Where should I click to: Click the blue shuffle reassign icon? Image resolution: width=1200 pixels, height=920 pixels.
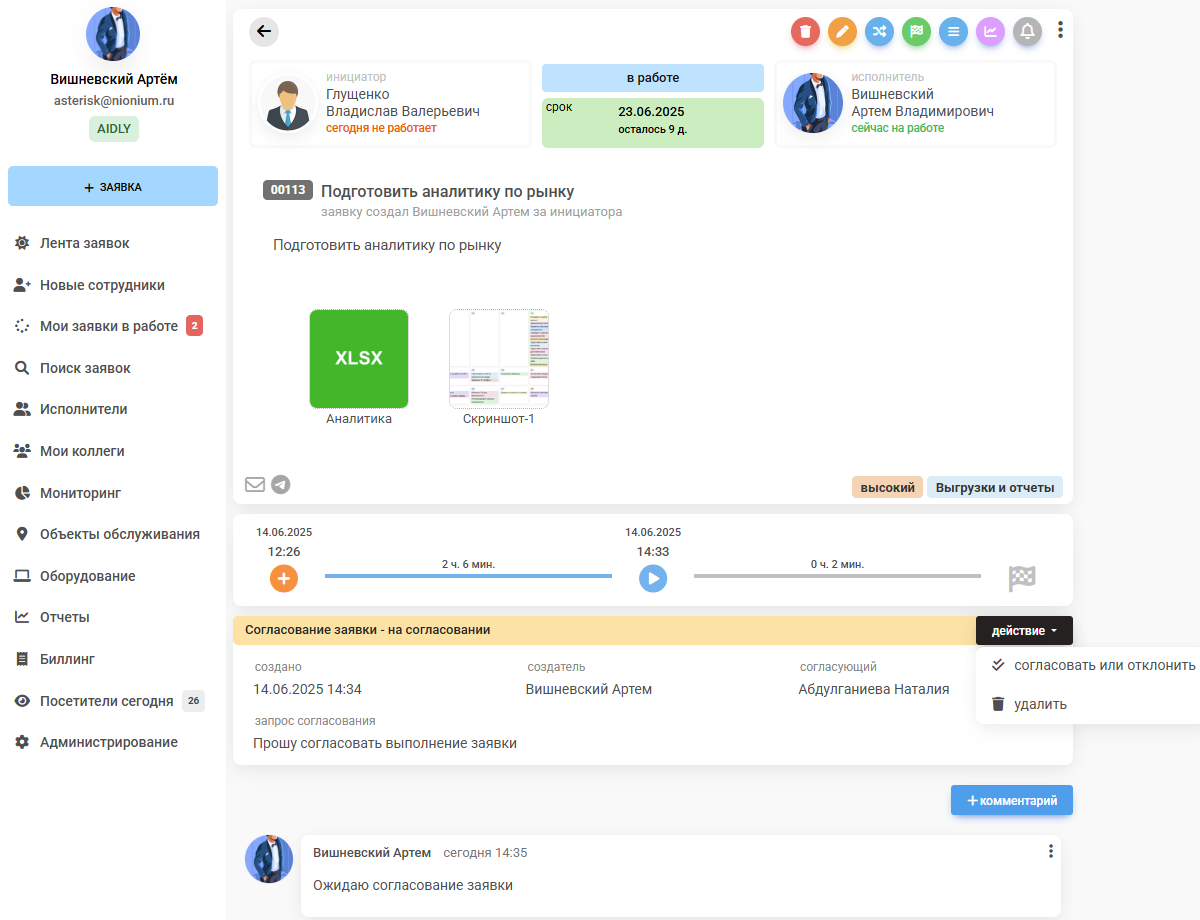pos(879,32)
